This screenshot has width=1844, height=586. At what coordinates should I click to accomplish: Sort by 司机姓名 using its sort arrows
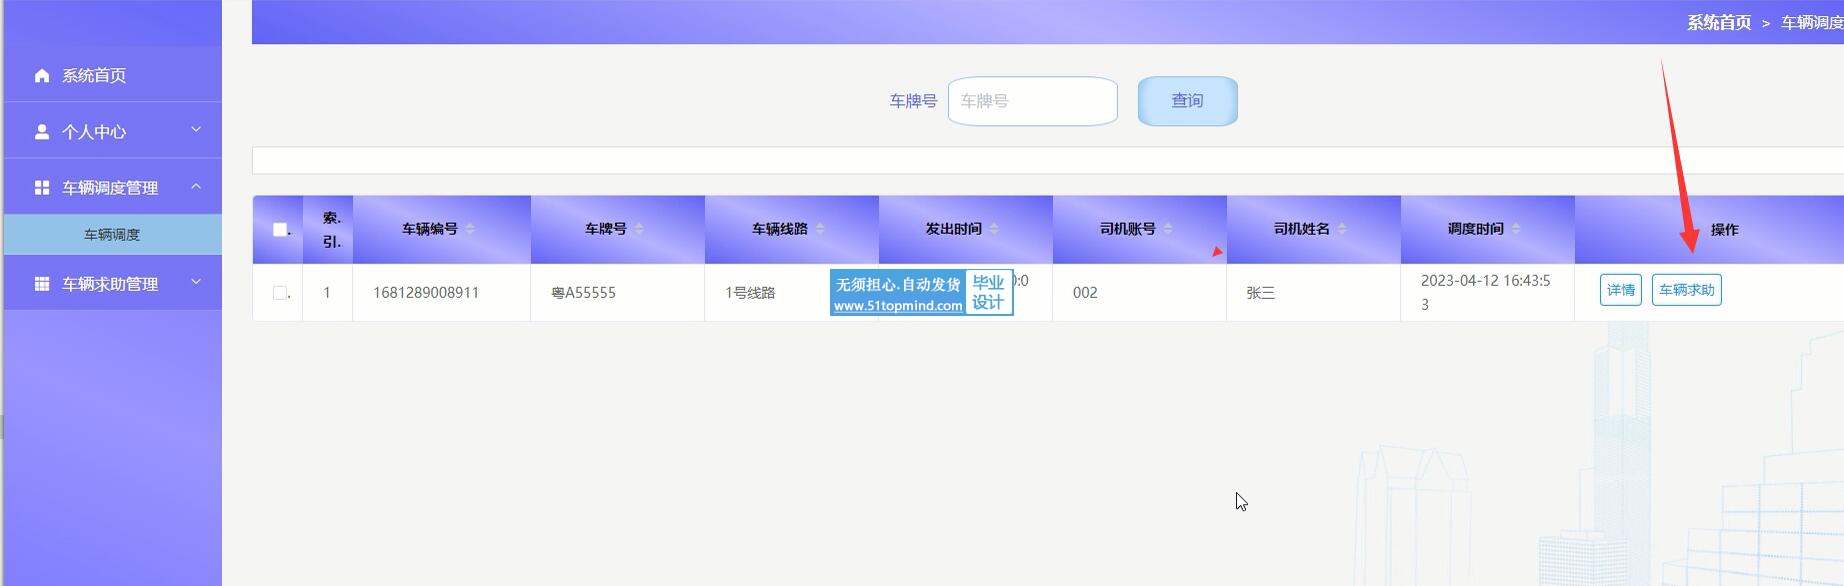click(x=1342, y=229)
